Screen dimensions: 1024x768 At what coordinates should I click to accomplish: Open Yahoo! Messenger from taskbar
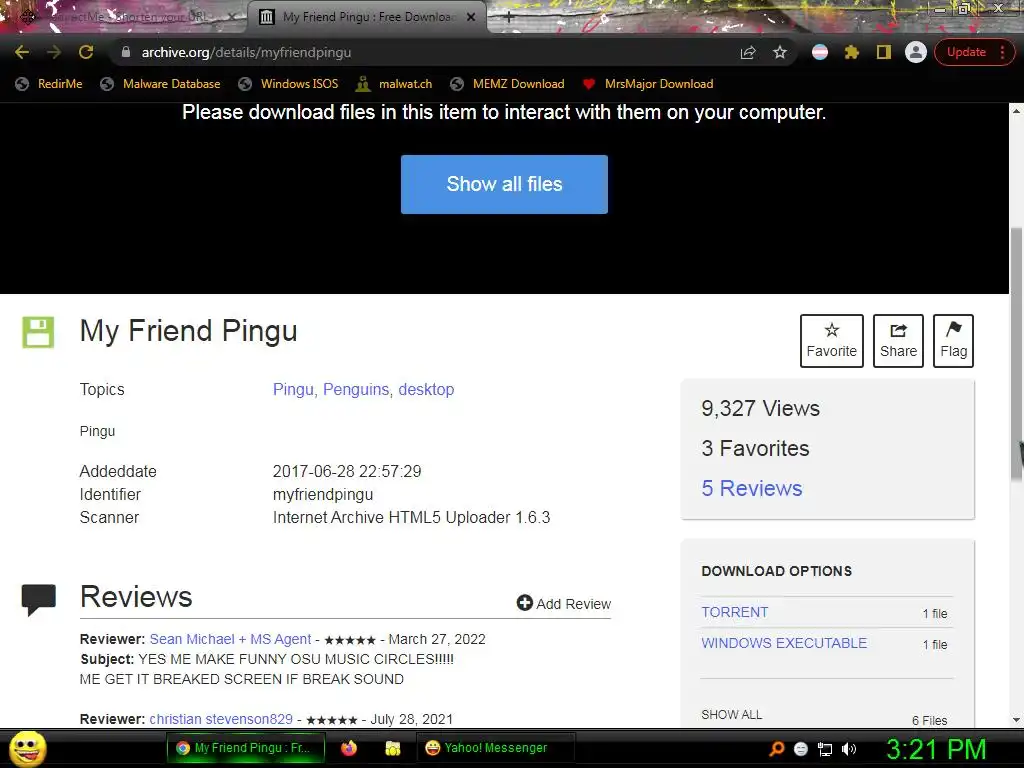coord(495,748)
